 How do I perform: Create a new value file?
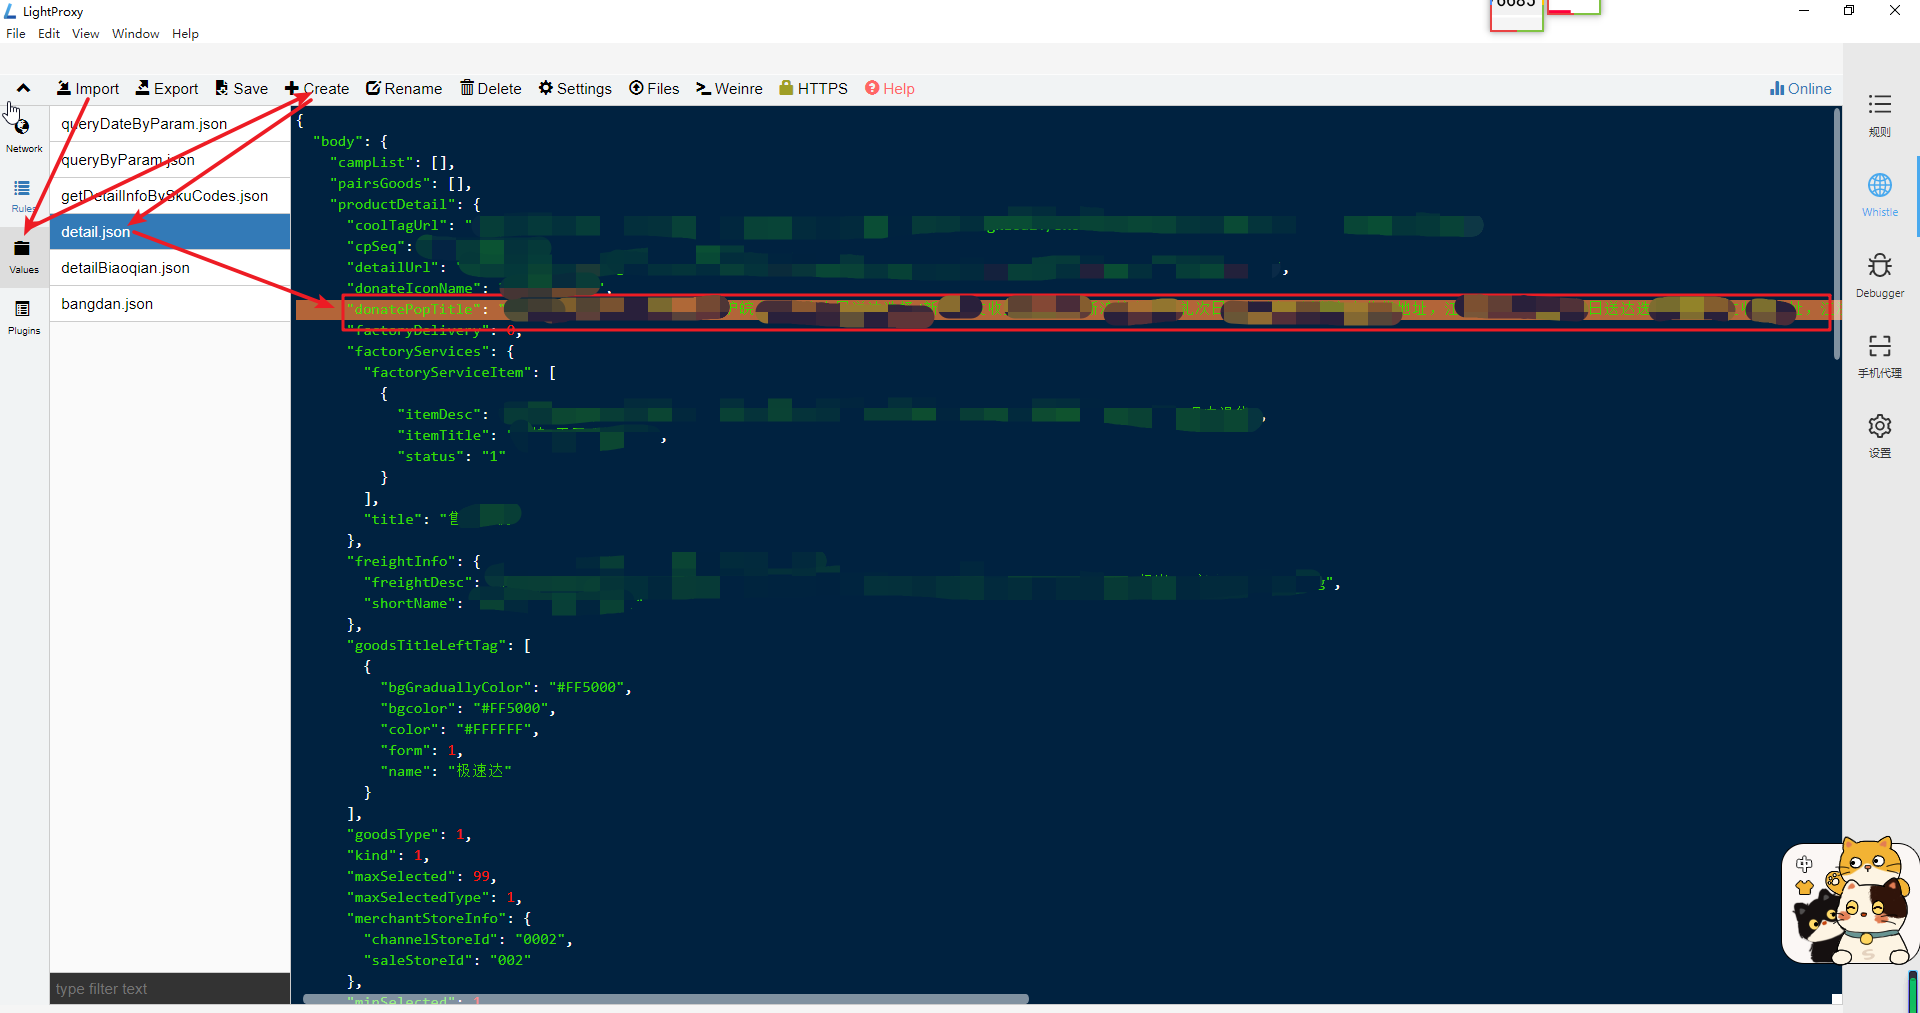317,88
